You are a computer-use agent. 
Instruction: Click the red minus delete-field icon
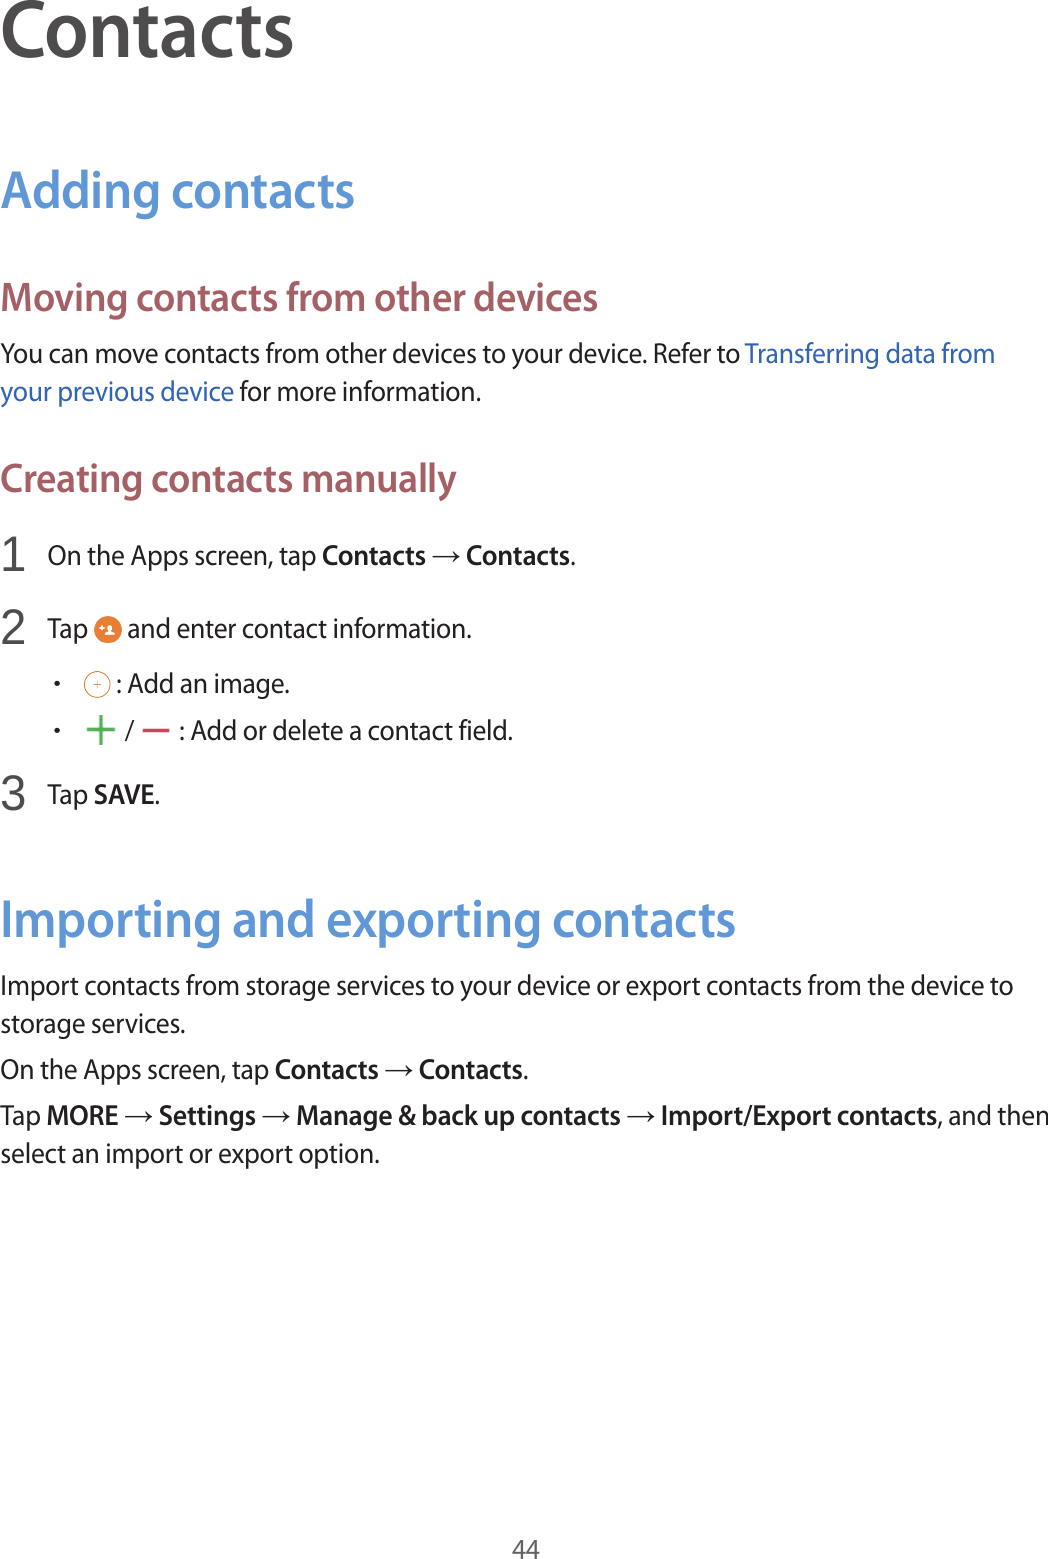coord(155,731)
